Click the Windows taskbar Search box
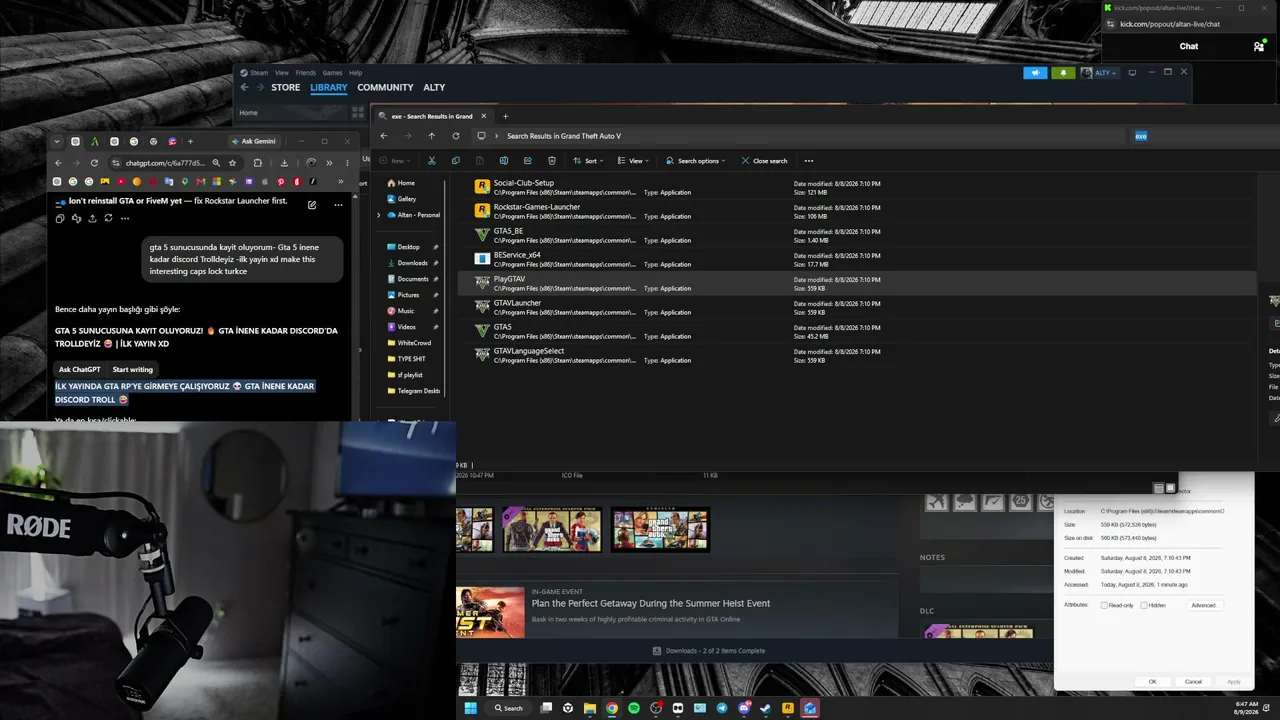Screen dimensions: 1280x720 click(507, 708)
